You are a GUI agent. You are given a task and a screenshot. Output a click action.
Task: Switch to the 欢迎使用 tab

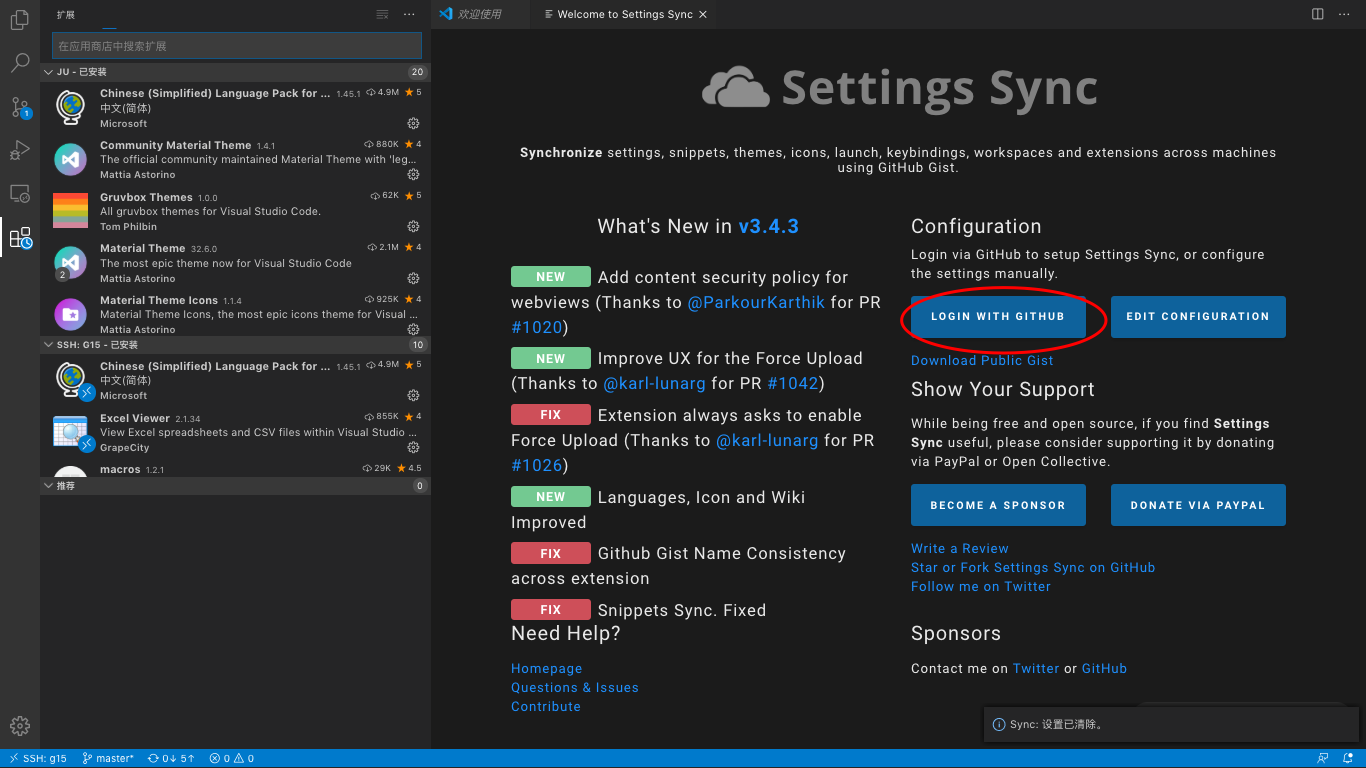point(478,14)
